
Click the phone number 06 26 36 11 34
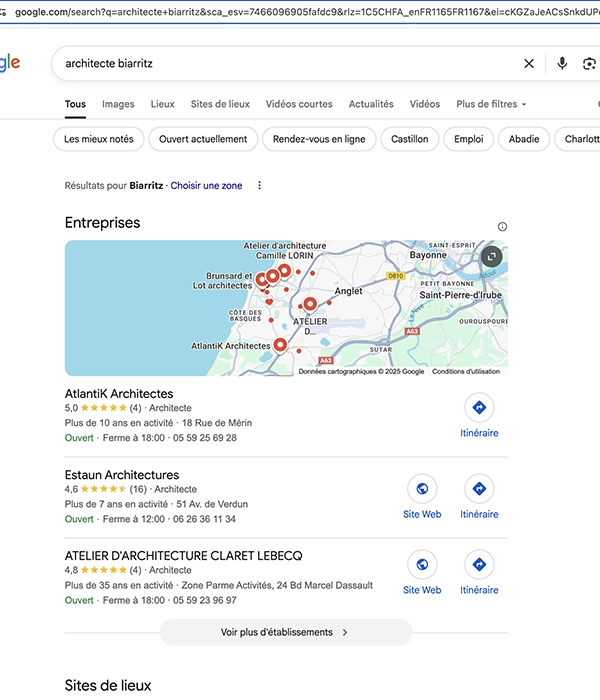coord(204,519)
